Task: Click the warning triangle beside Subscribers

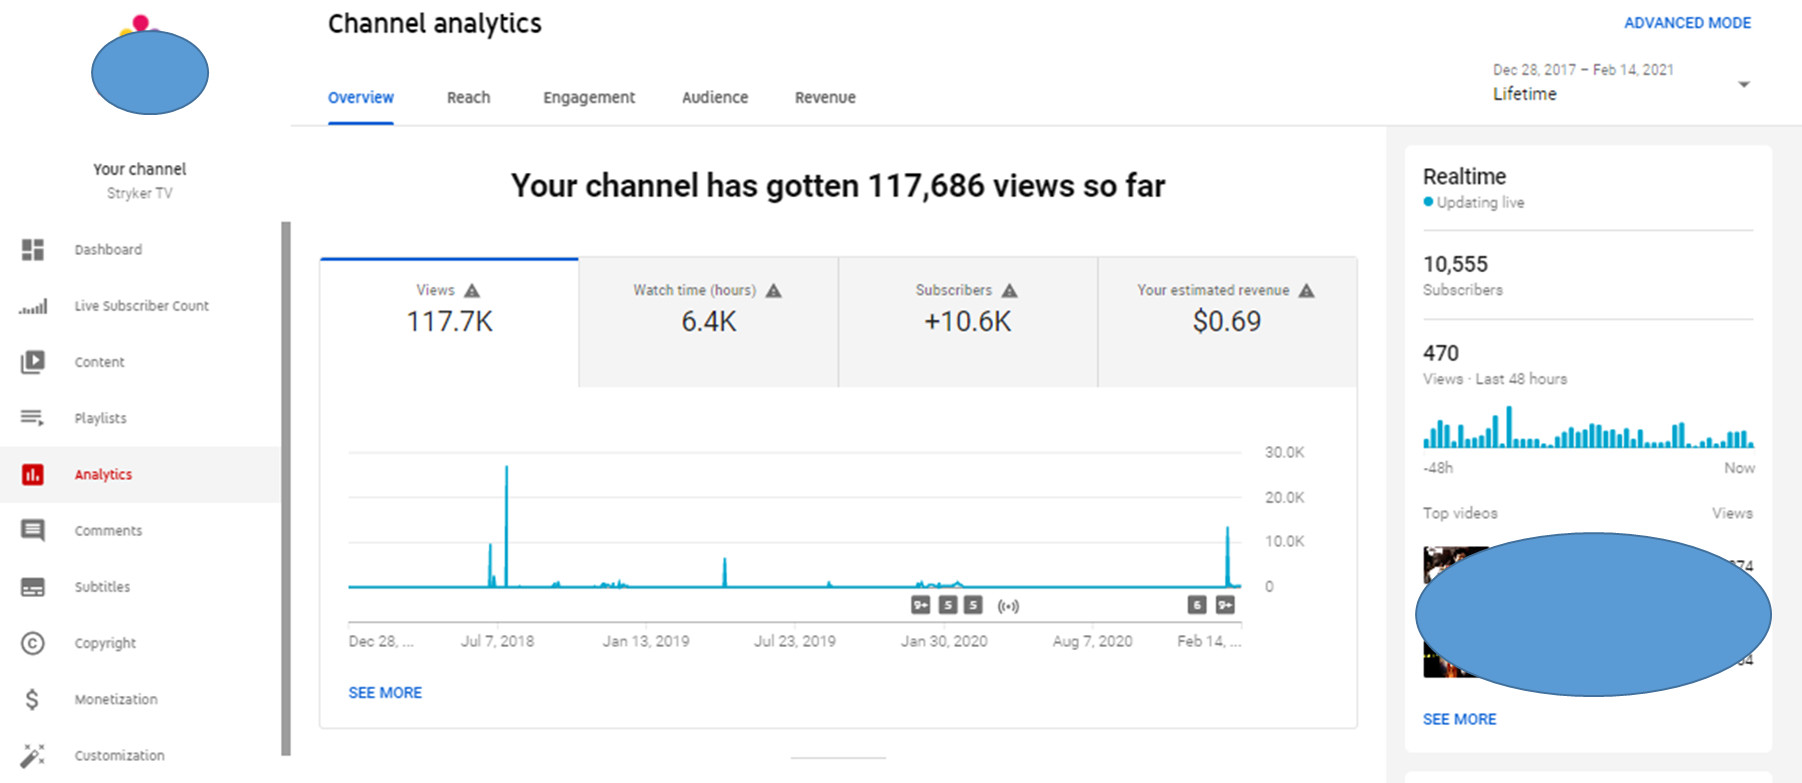Action: point(1009,291)
